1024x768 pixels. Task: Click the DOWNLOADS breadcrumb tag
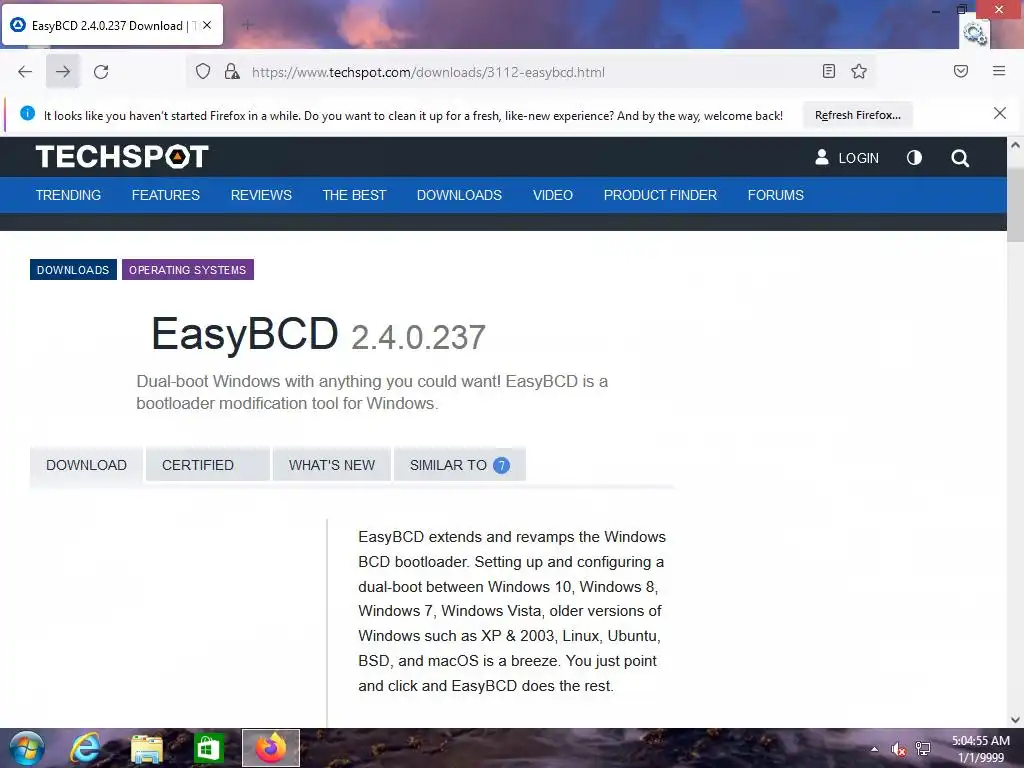click(x=73, y=270)
